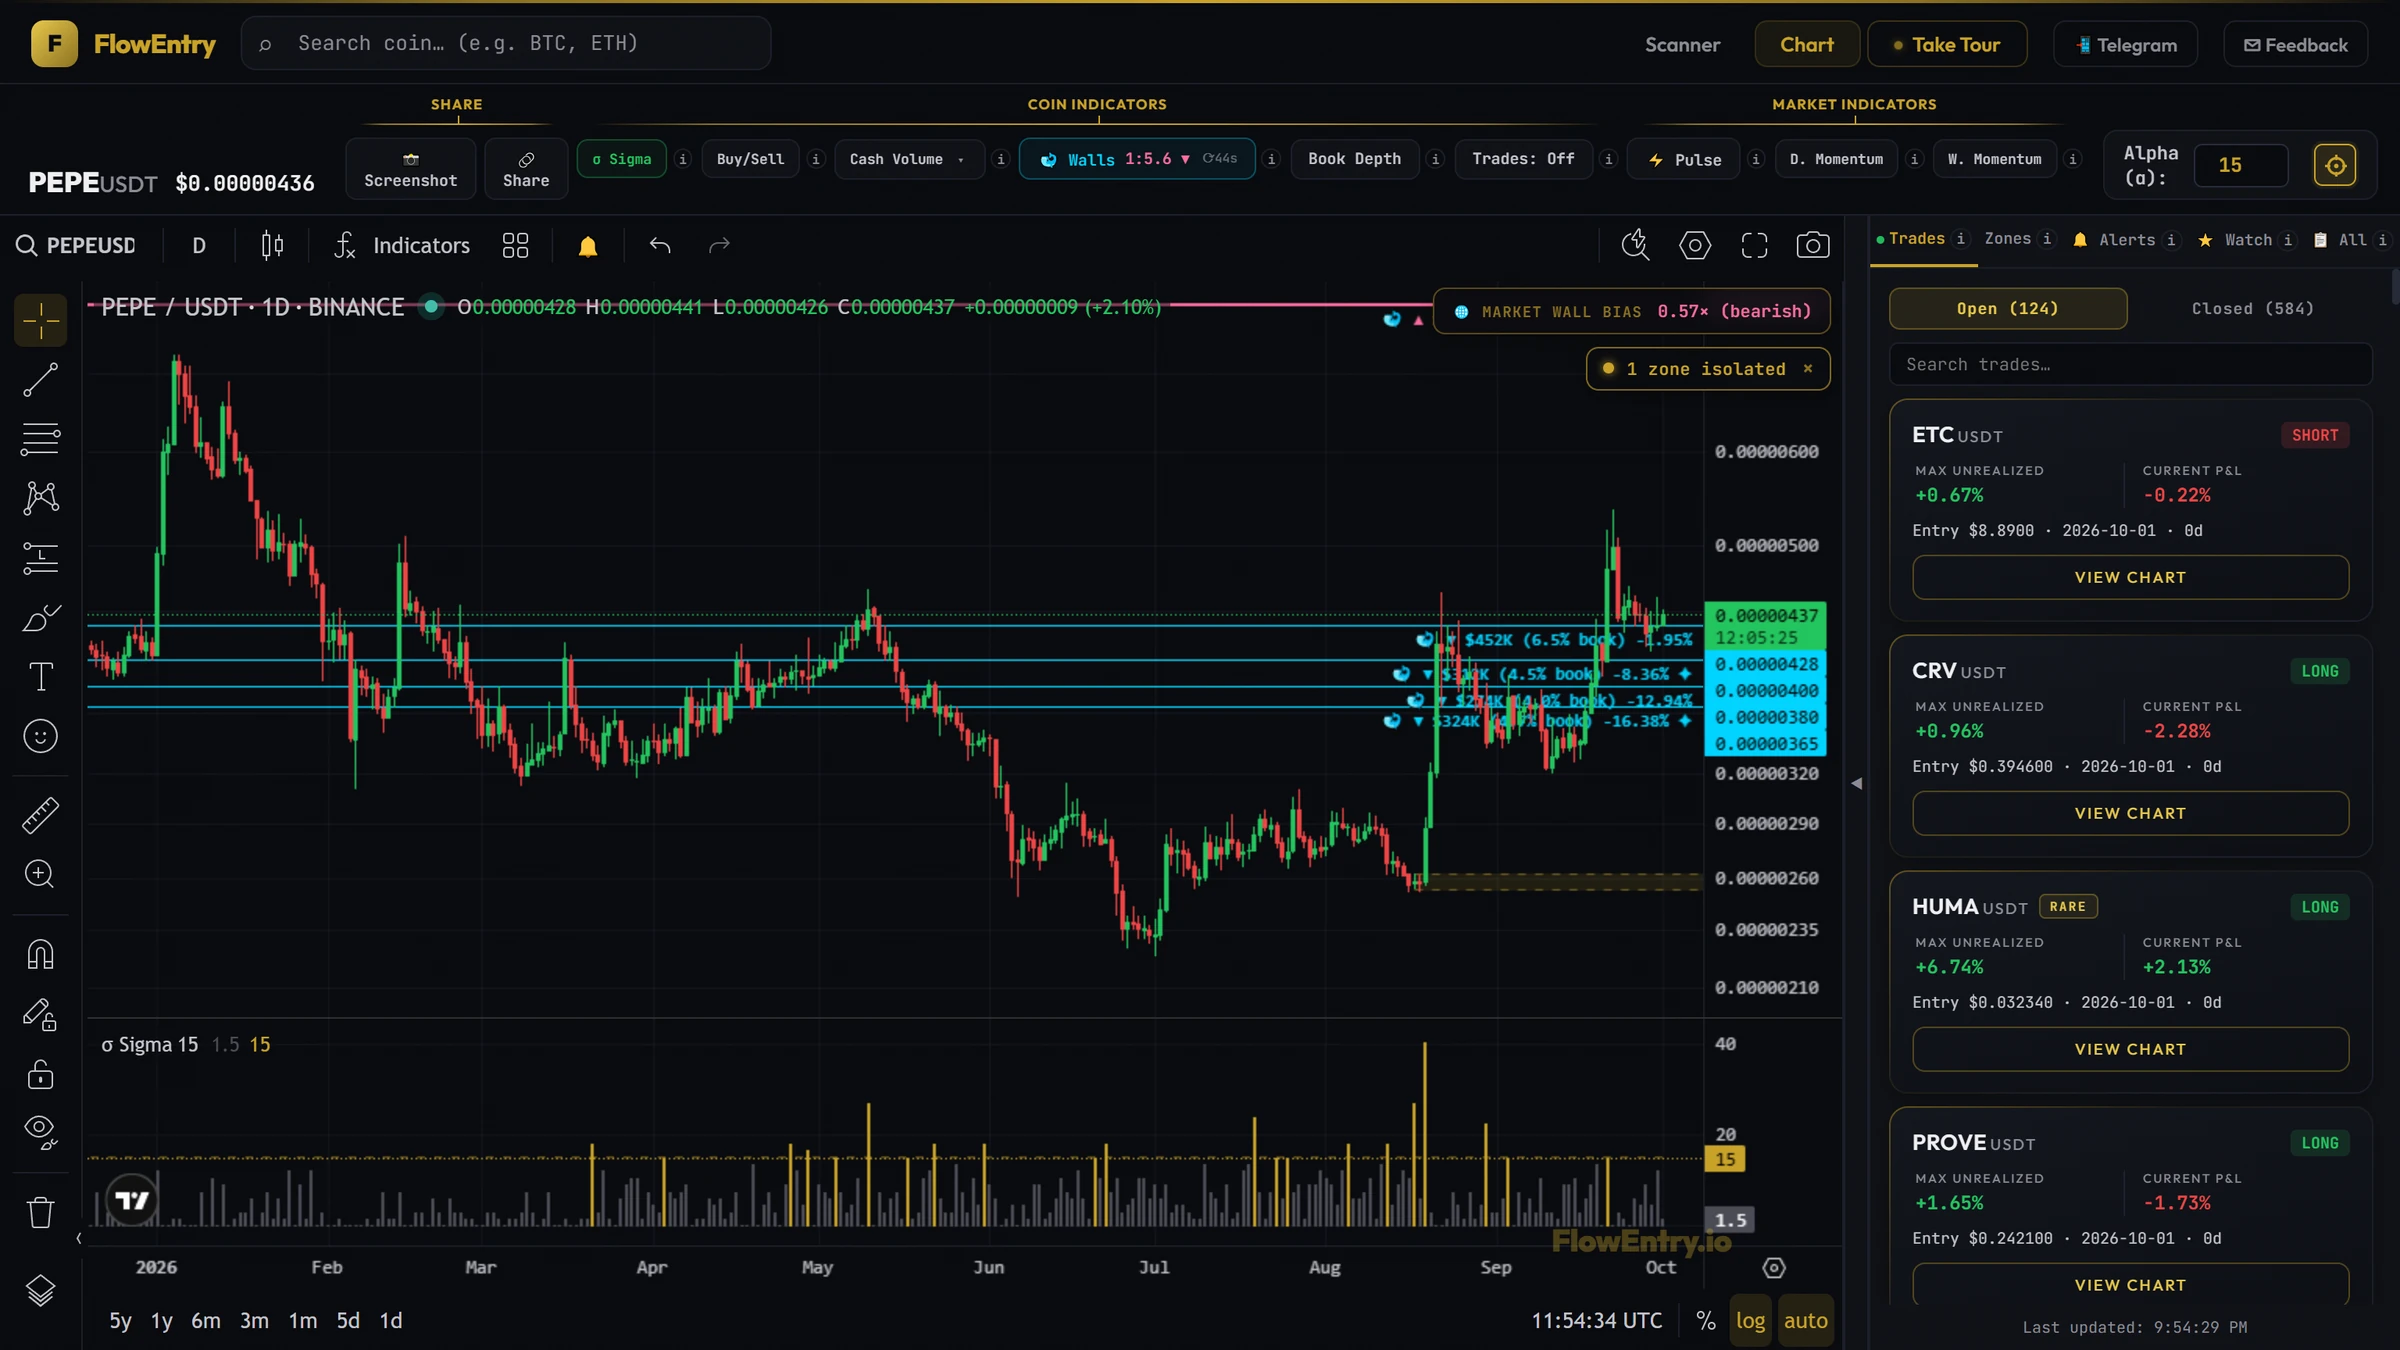2400x1350 pixels.
Task: Select the 6m time range
Action: (x=205, y=1321)
